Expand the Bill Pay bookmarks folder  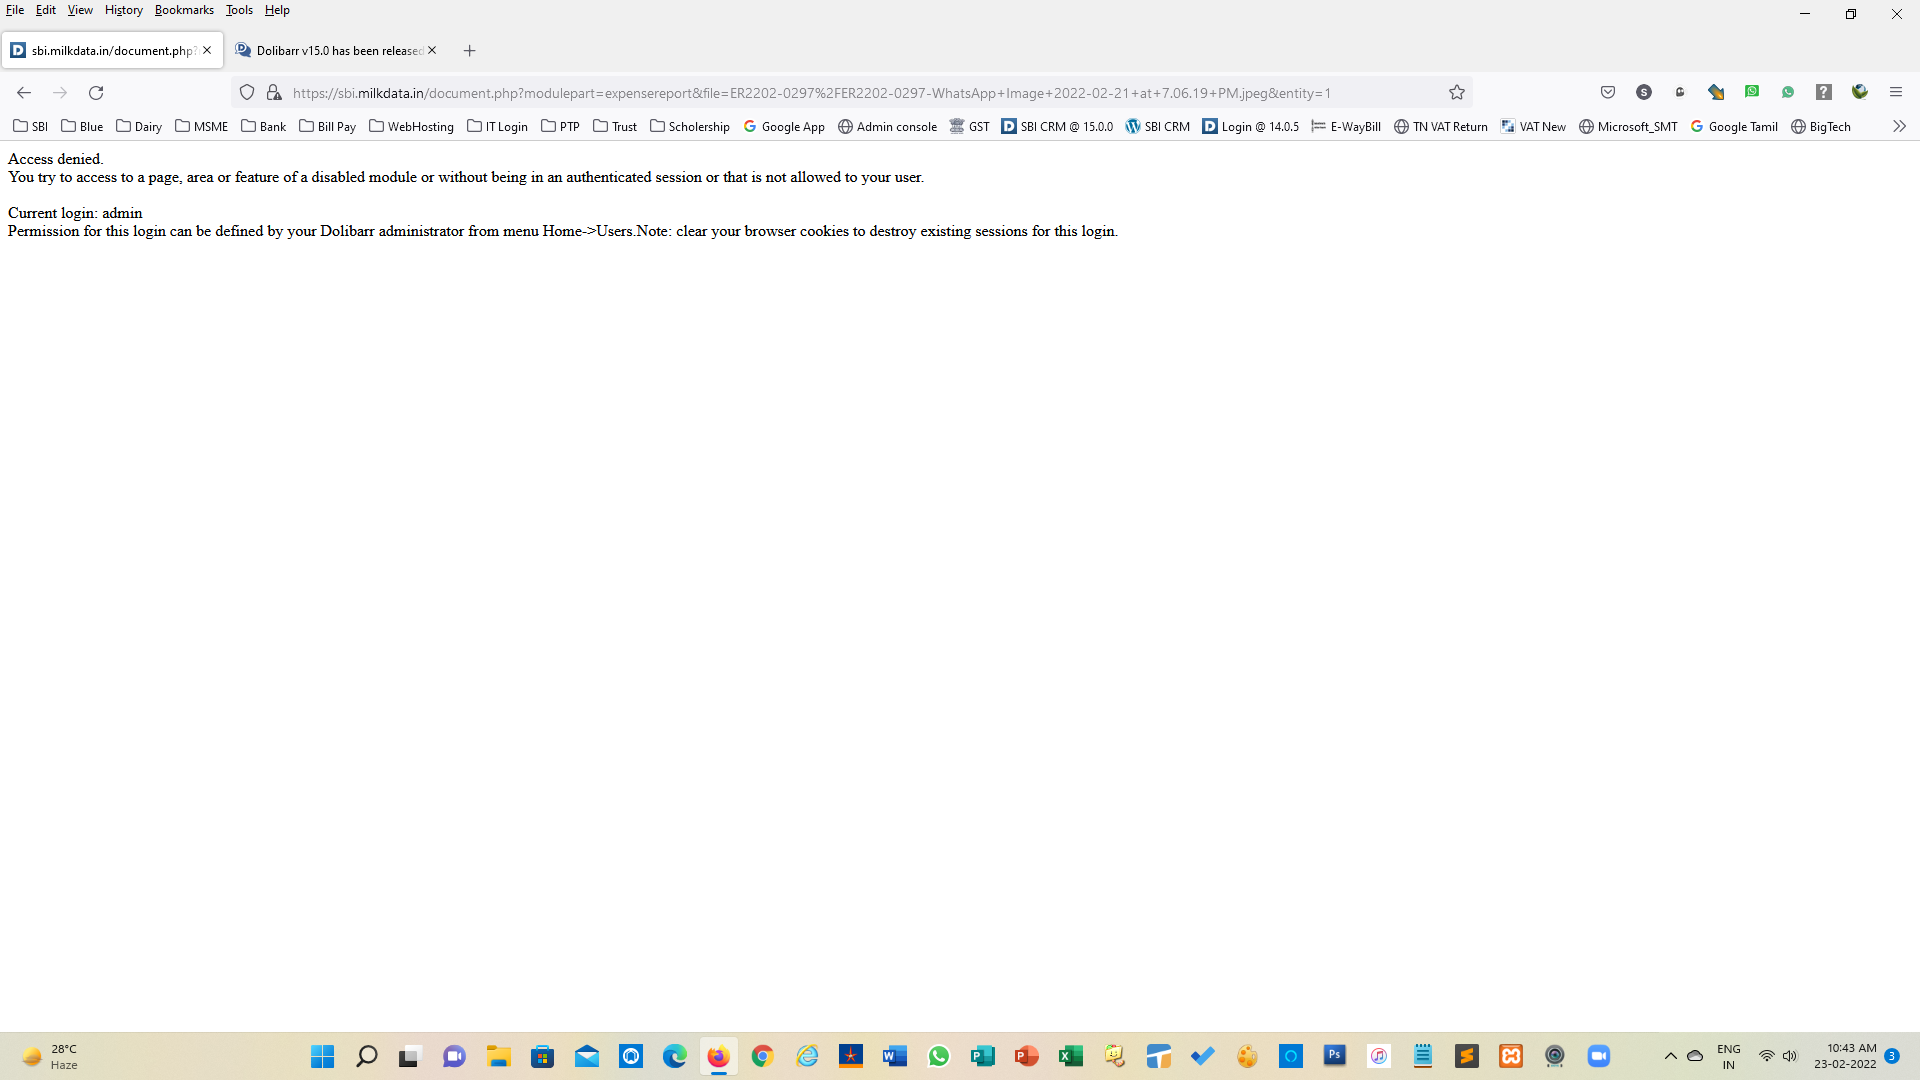328,126
